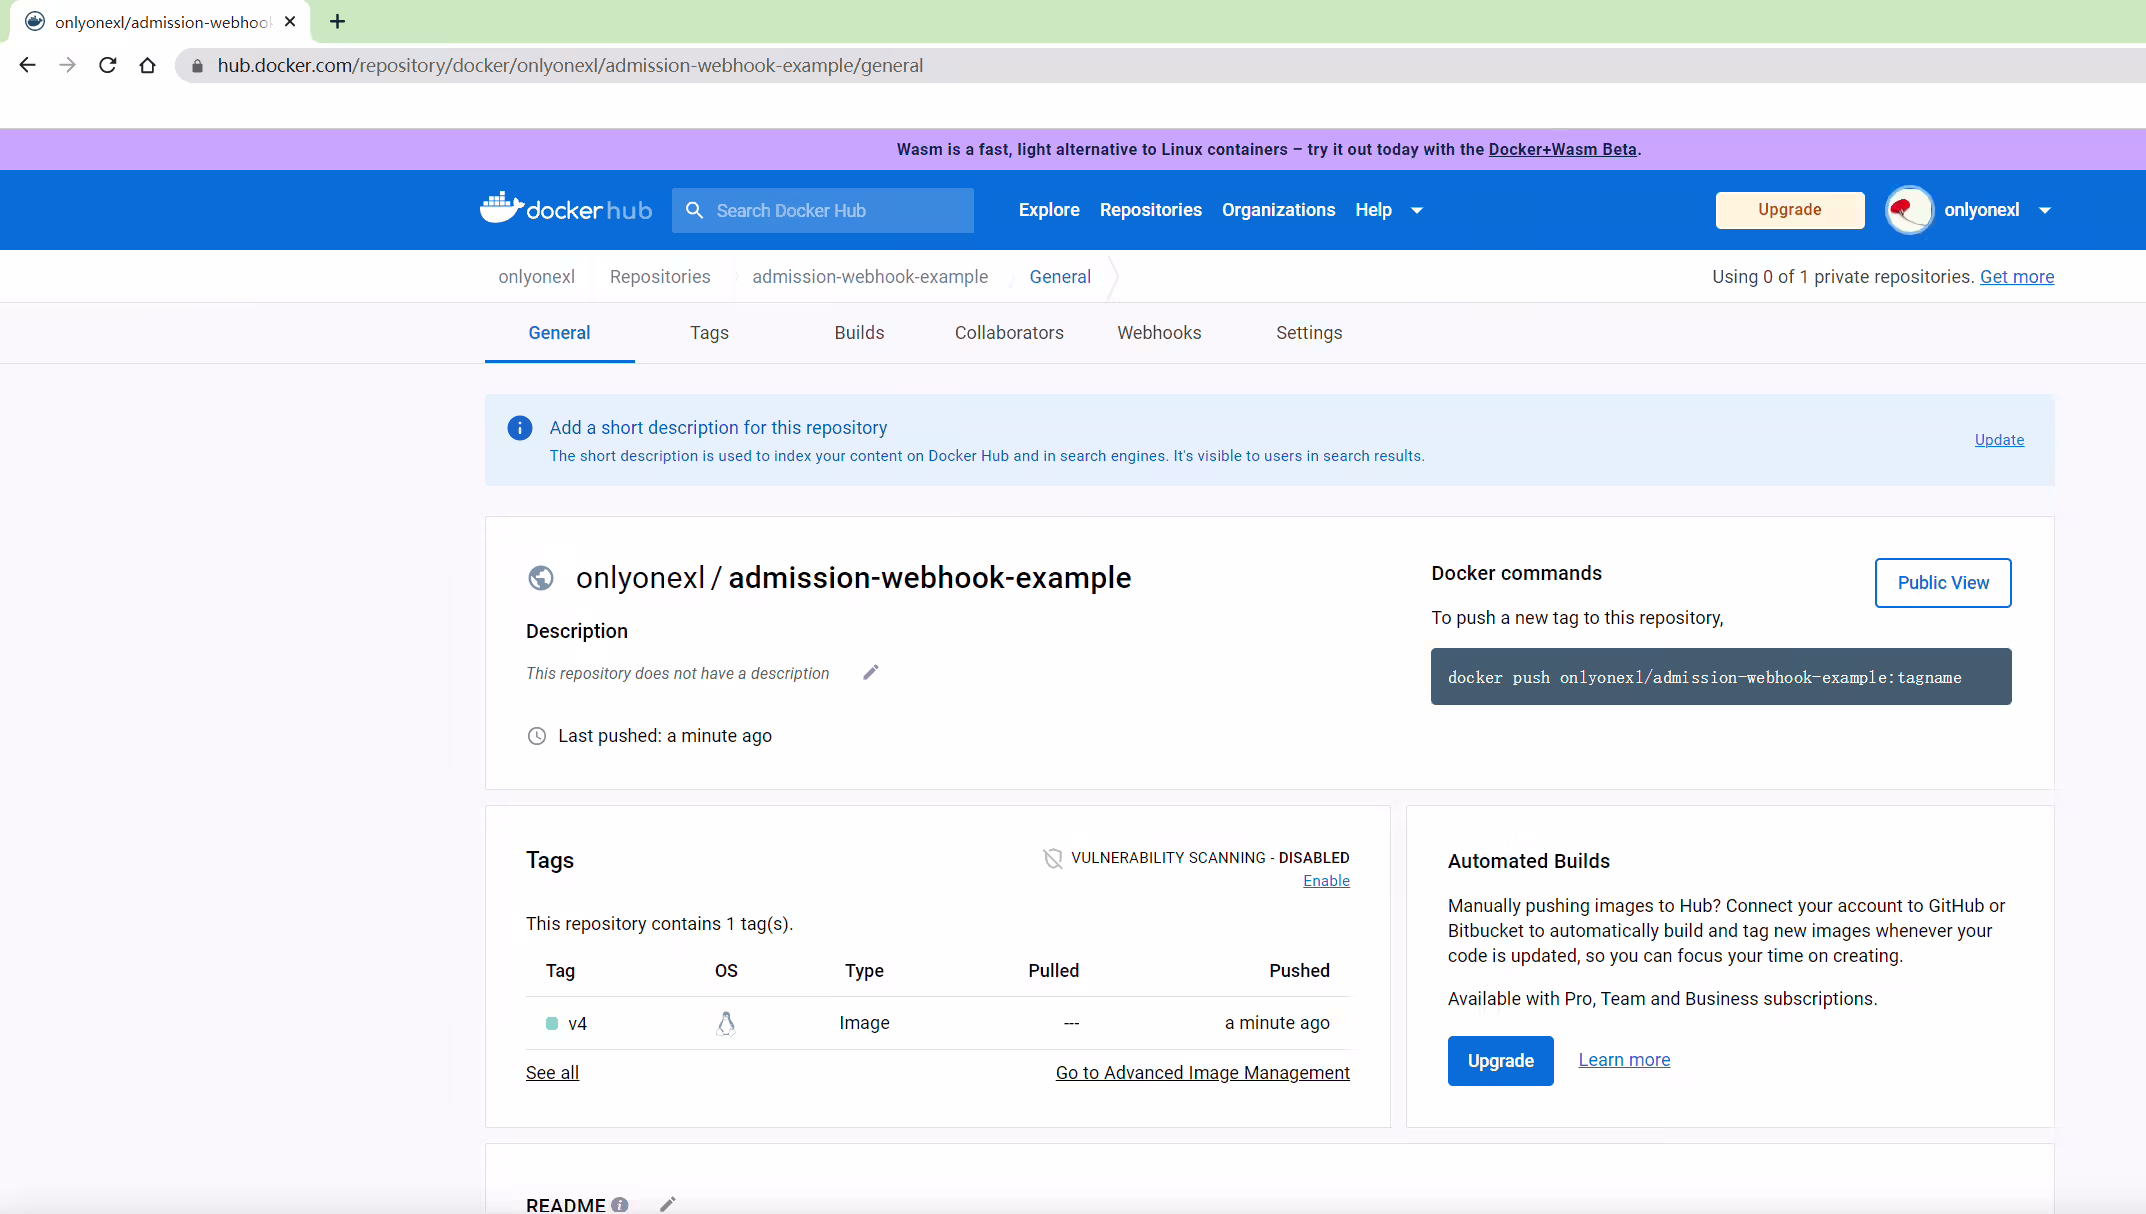The width and height of the screenshot is (2146, 1214).
Task: Open the Webhooks tab
Action: [1159, 333]
